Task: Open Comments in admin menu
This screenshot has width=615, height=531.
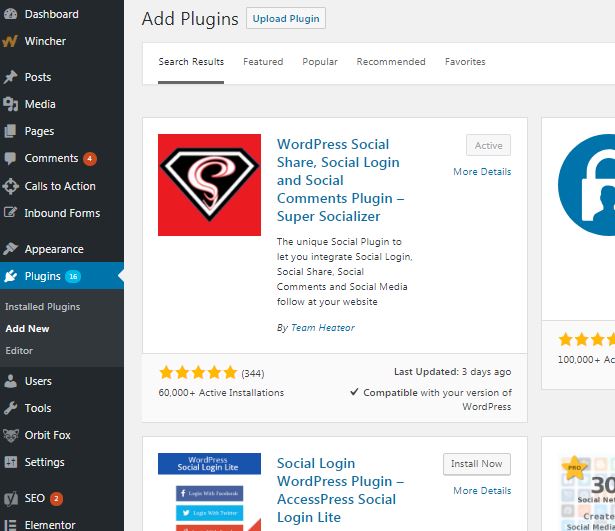Action: pos(51,158)
